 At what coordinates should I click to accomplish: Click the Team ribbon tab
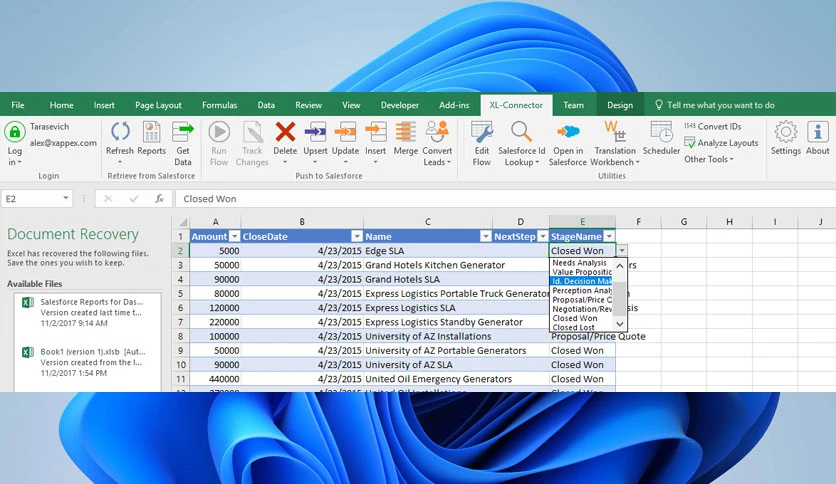573,105
